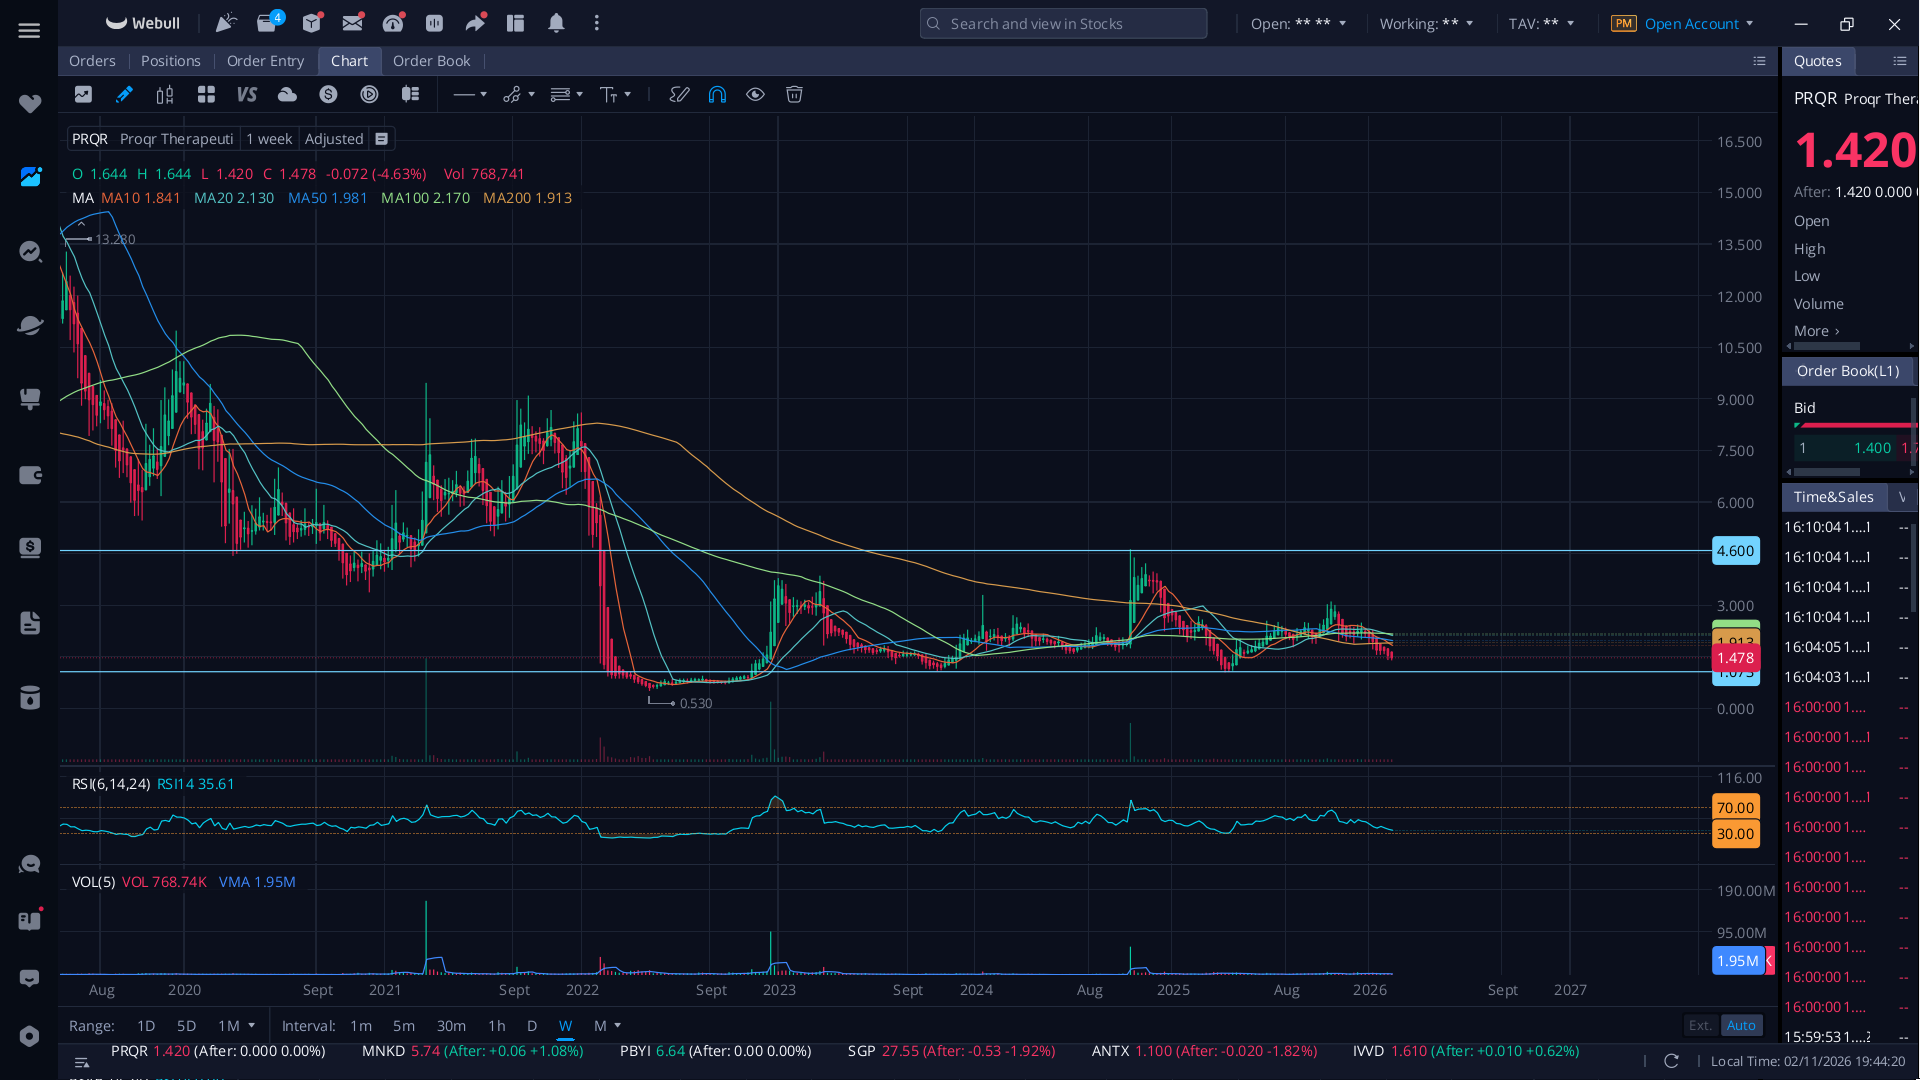
Task: Open the mail envelope icon
Action: tap(352, 22)
